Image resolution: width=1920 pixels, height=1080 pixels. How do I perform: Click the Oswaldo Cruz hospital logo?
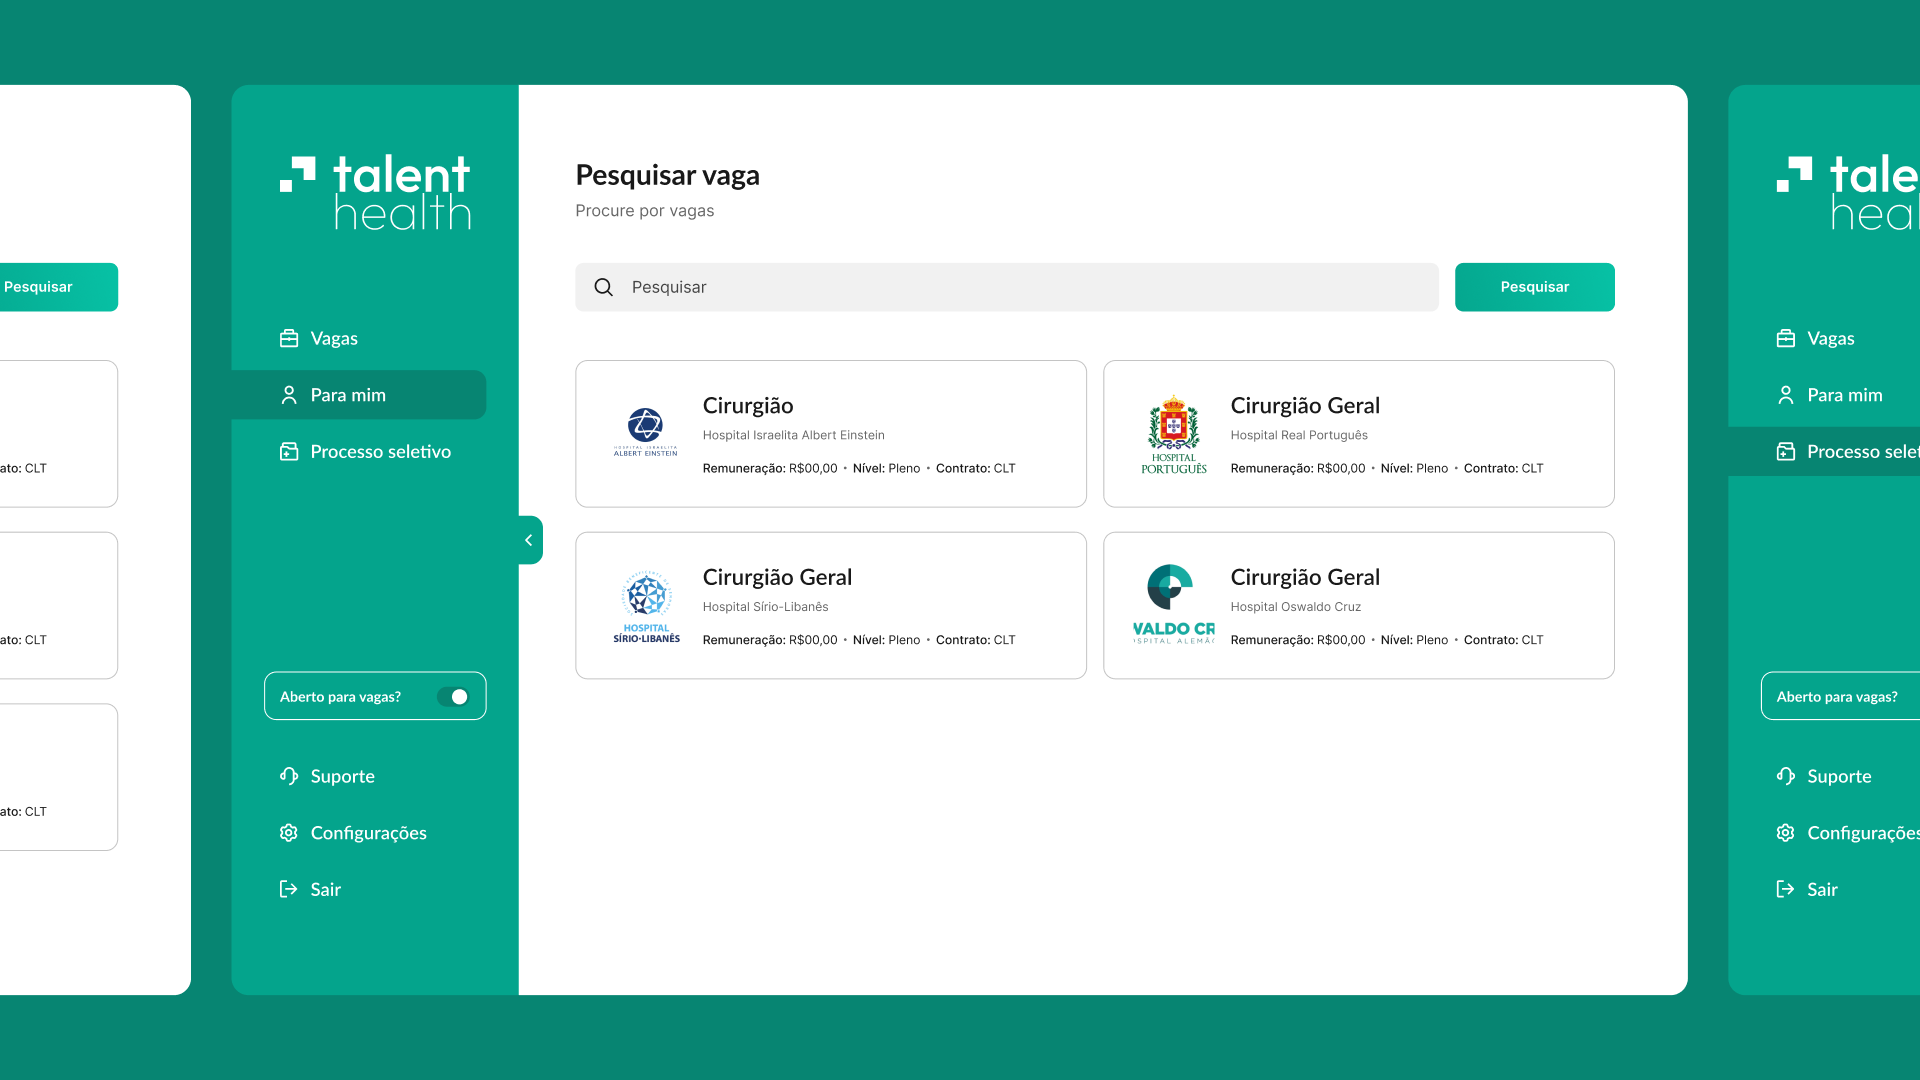point(1174,604)
